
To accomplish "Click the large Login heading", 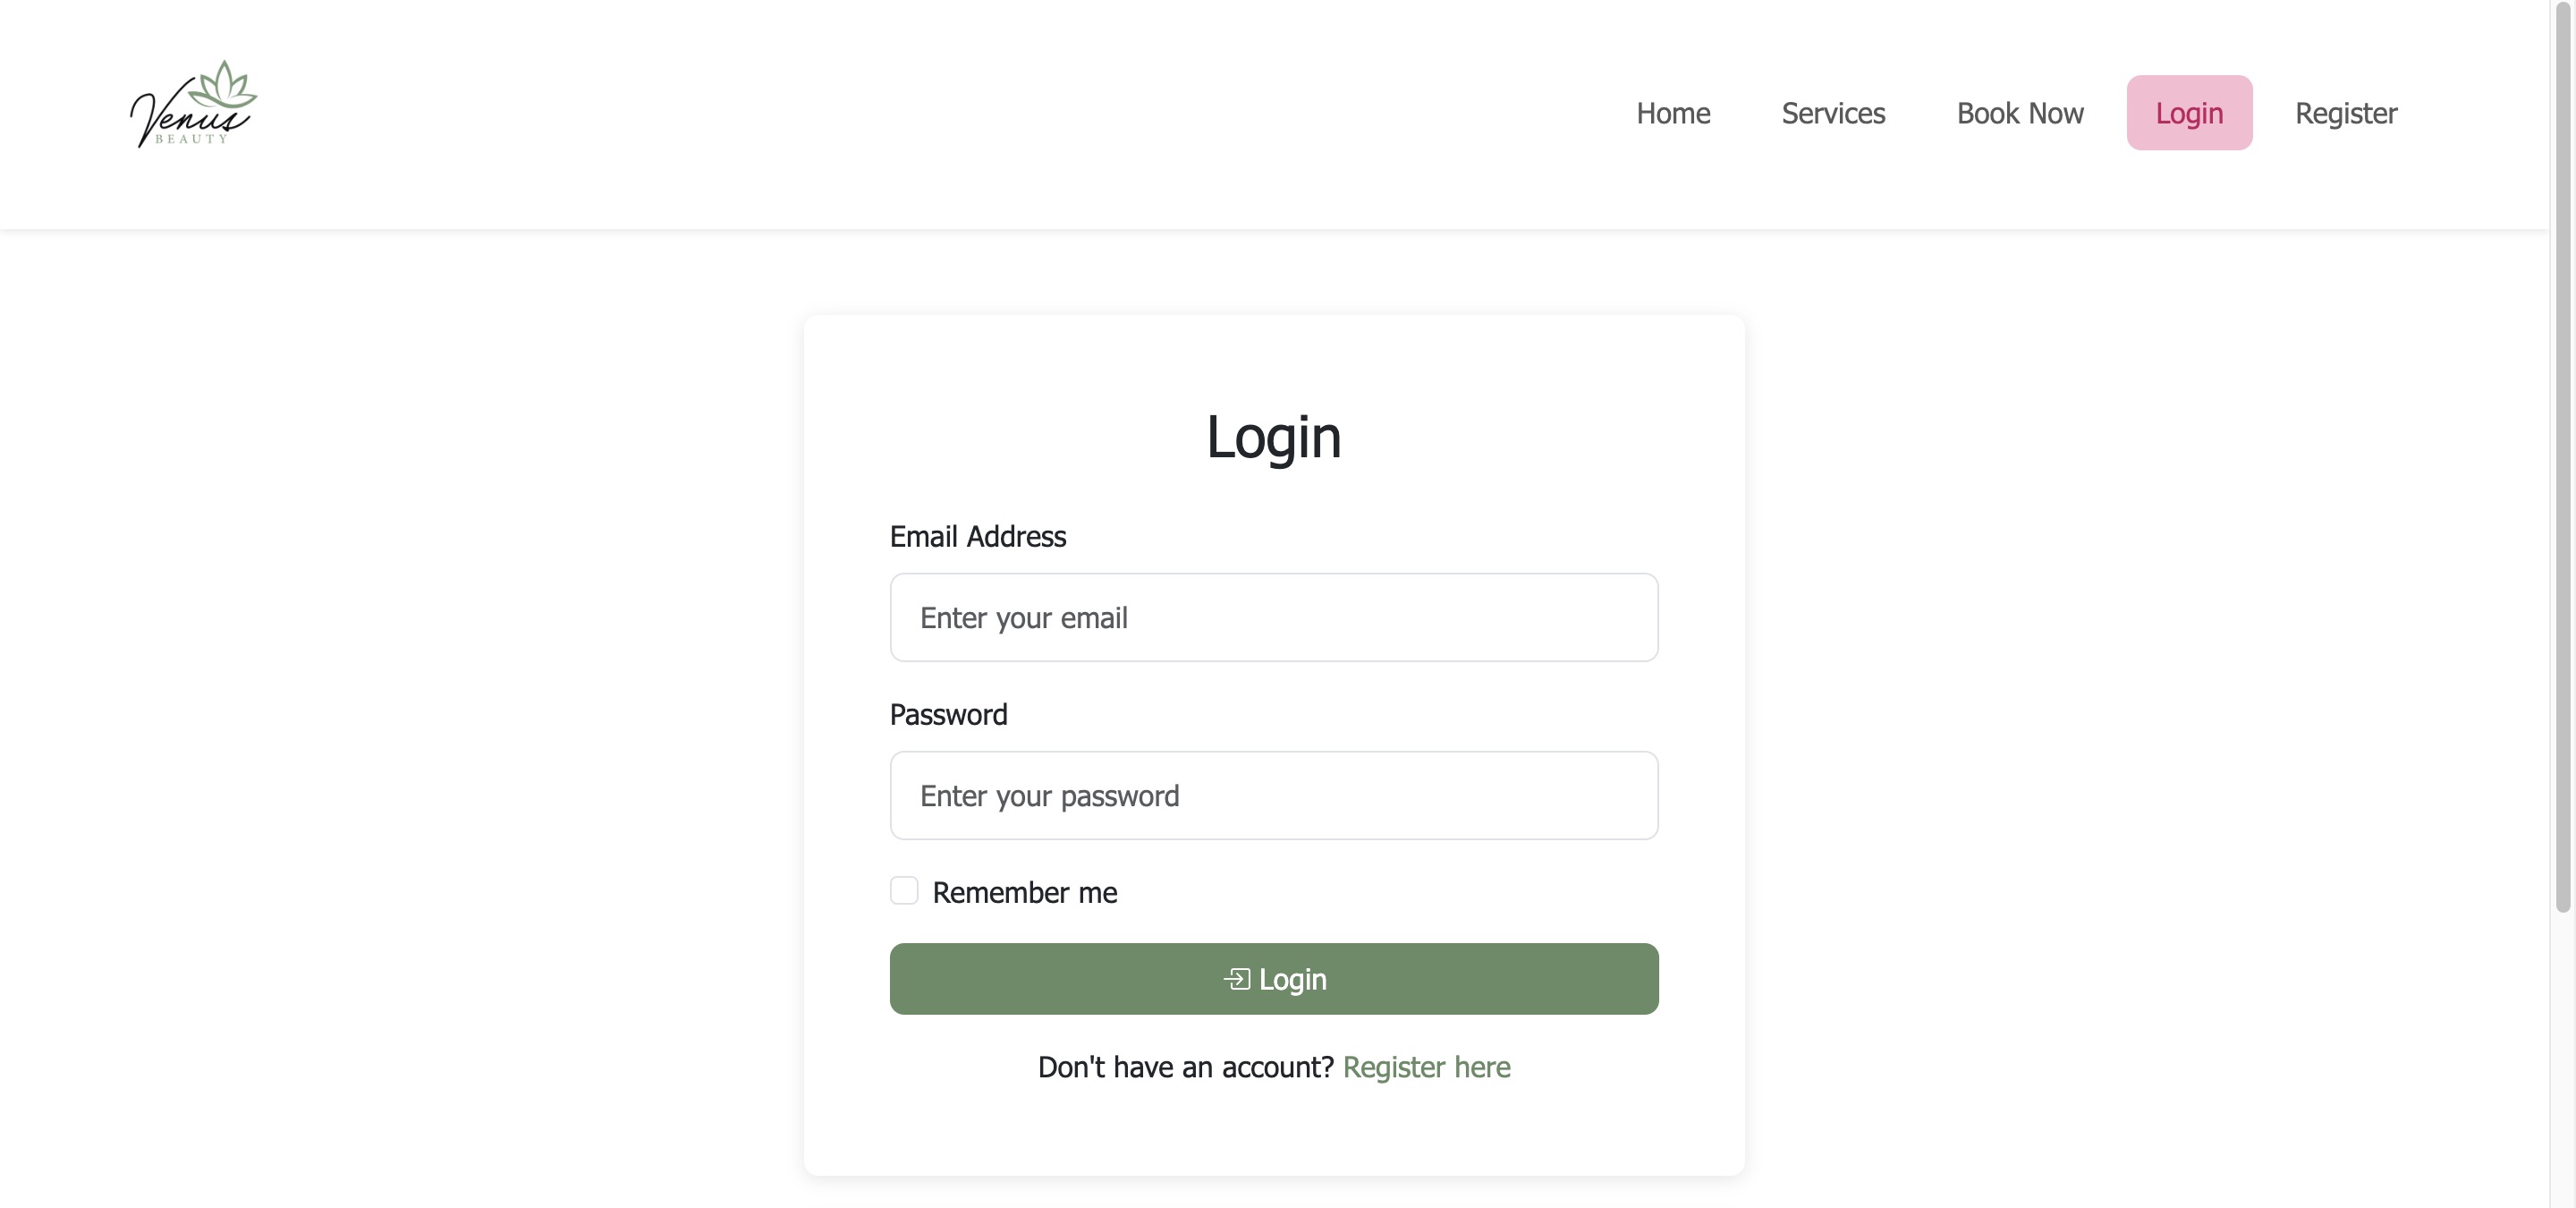I will point(1273,437).
